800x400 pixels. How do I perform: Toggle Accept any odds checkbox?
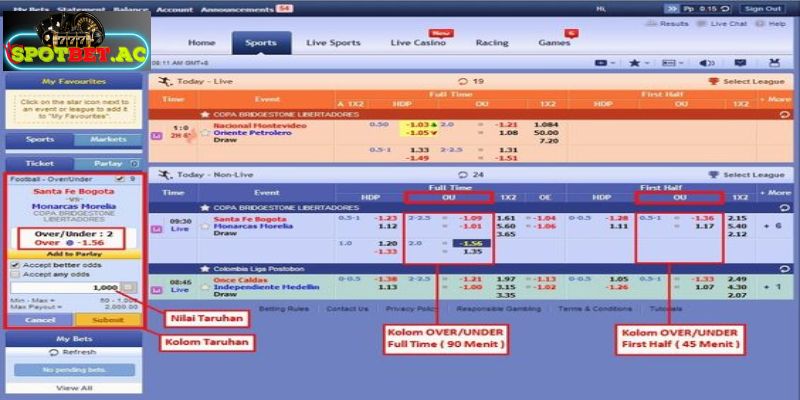pyautogui.click(x=15, y=274)
